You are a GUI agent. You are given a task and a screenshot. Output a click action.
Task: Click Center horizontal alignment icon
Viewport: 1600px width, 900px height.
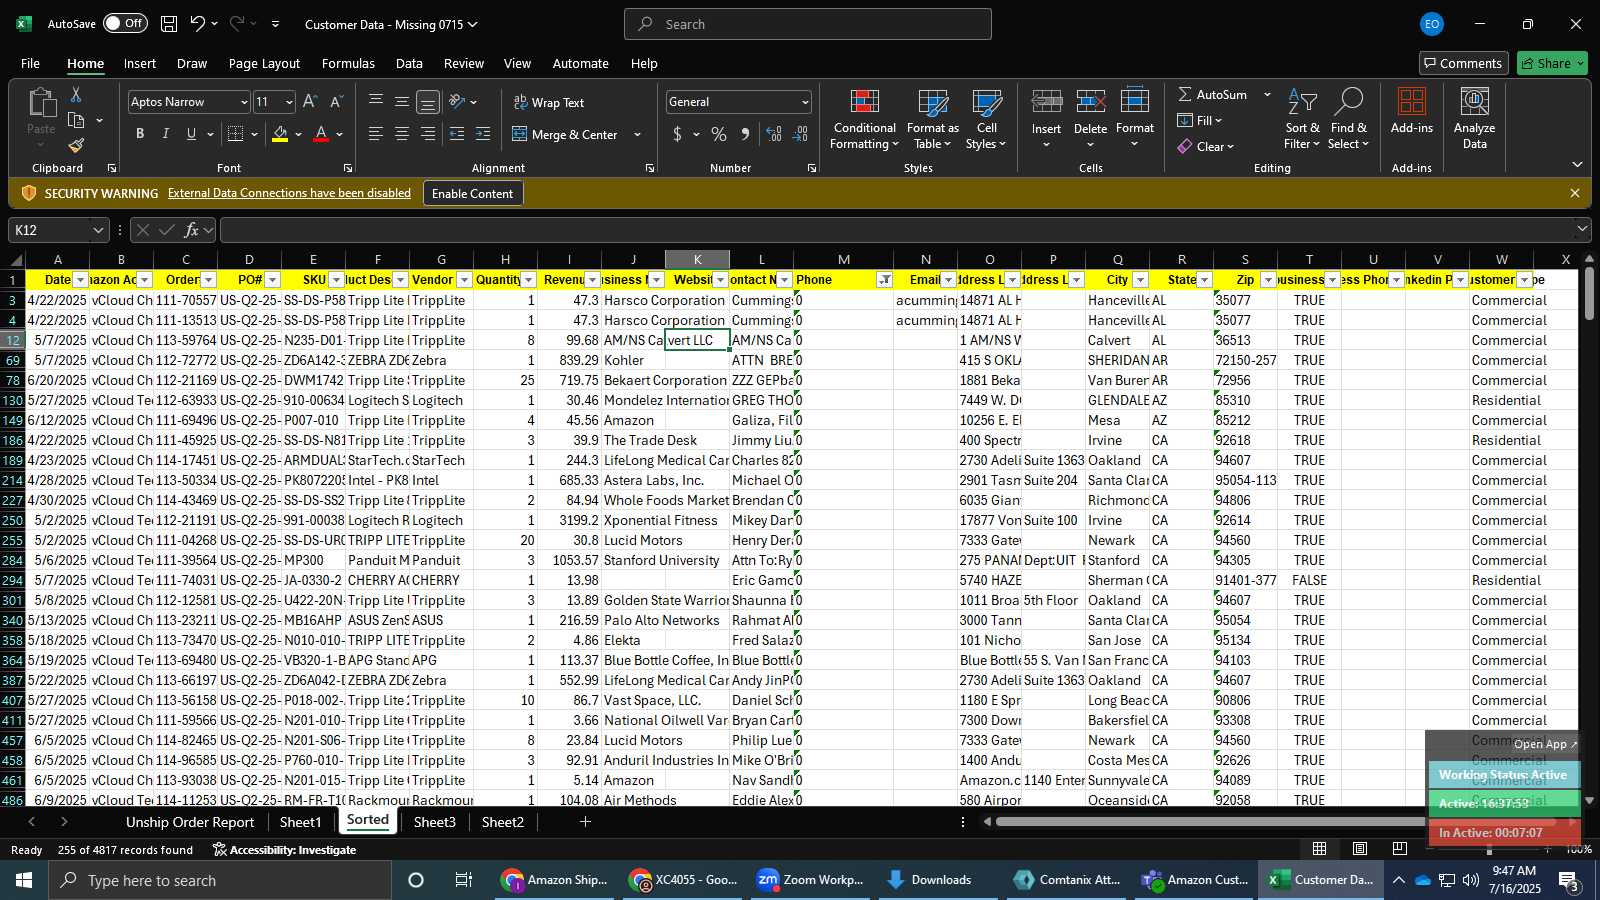click(x=402, y=134)
